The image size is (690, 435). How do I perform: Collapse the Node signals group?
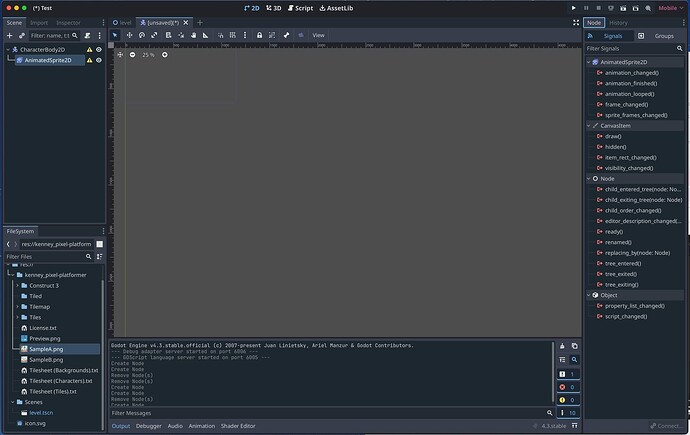coord(589,179)
